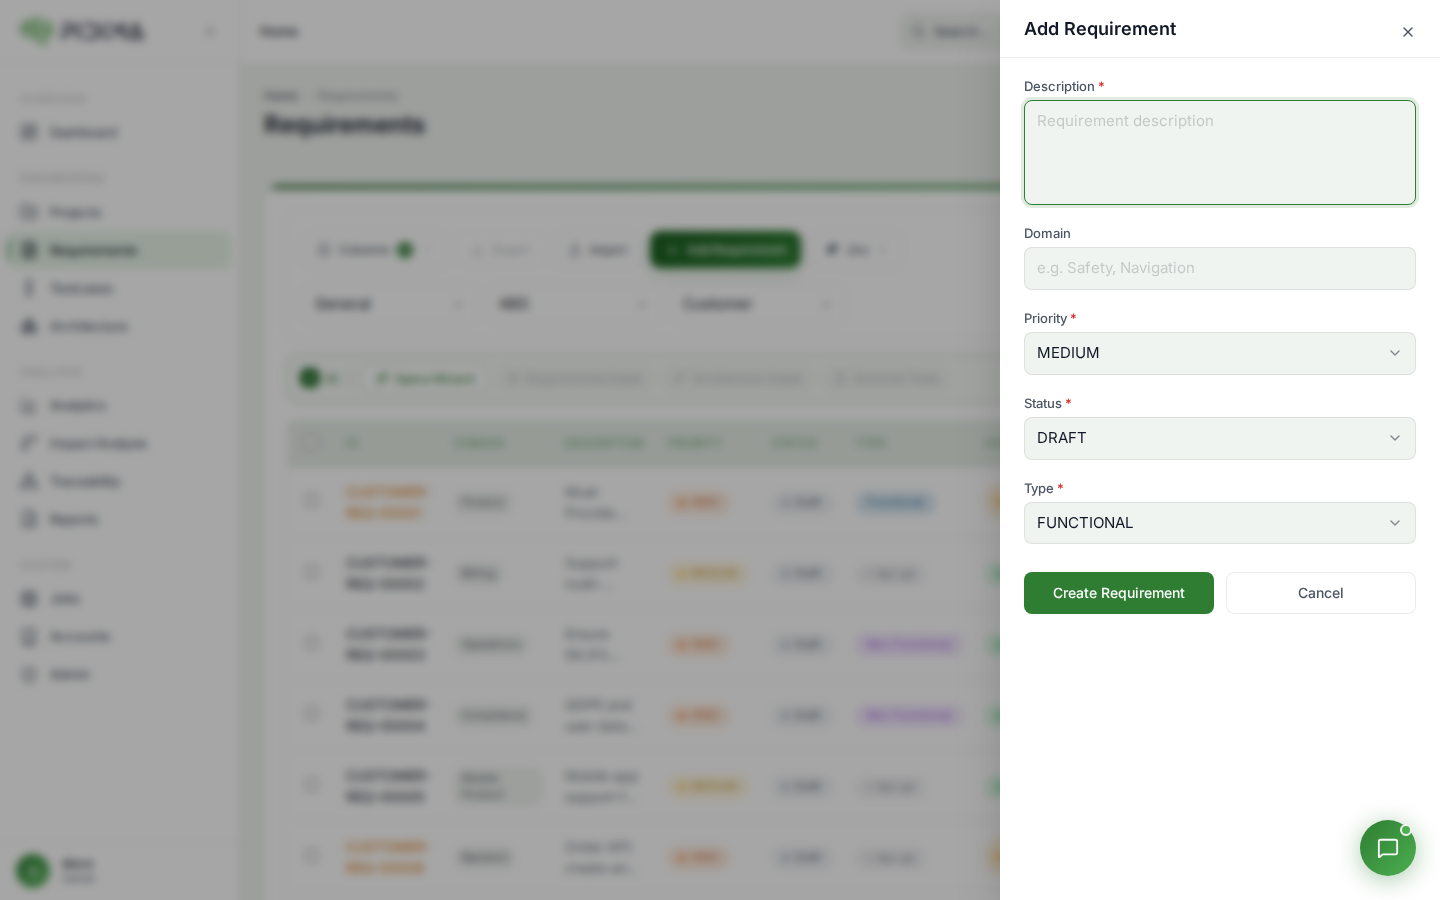Open the chat support widget
The height and width of the screenshot is (900, 1440).
coord(1387,848)
